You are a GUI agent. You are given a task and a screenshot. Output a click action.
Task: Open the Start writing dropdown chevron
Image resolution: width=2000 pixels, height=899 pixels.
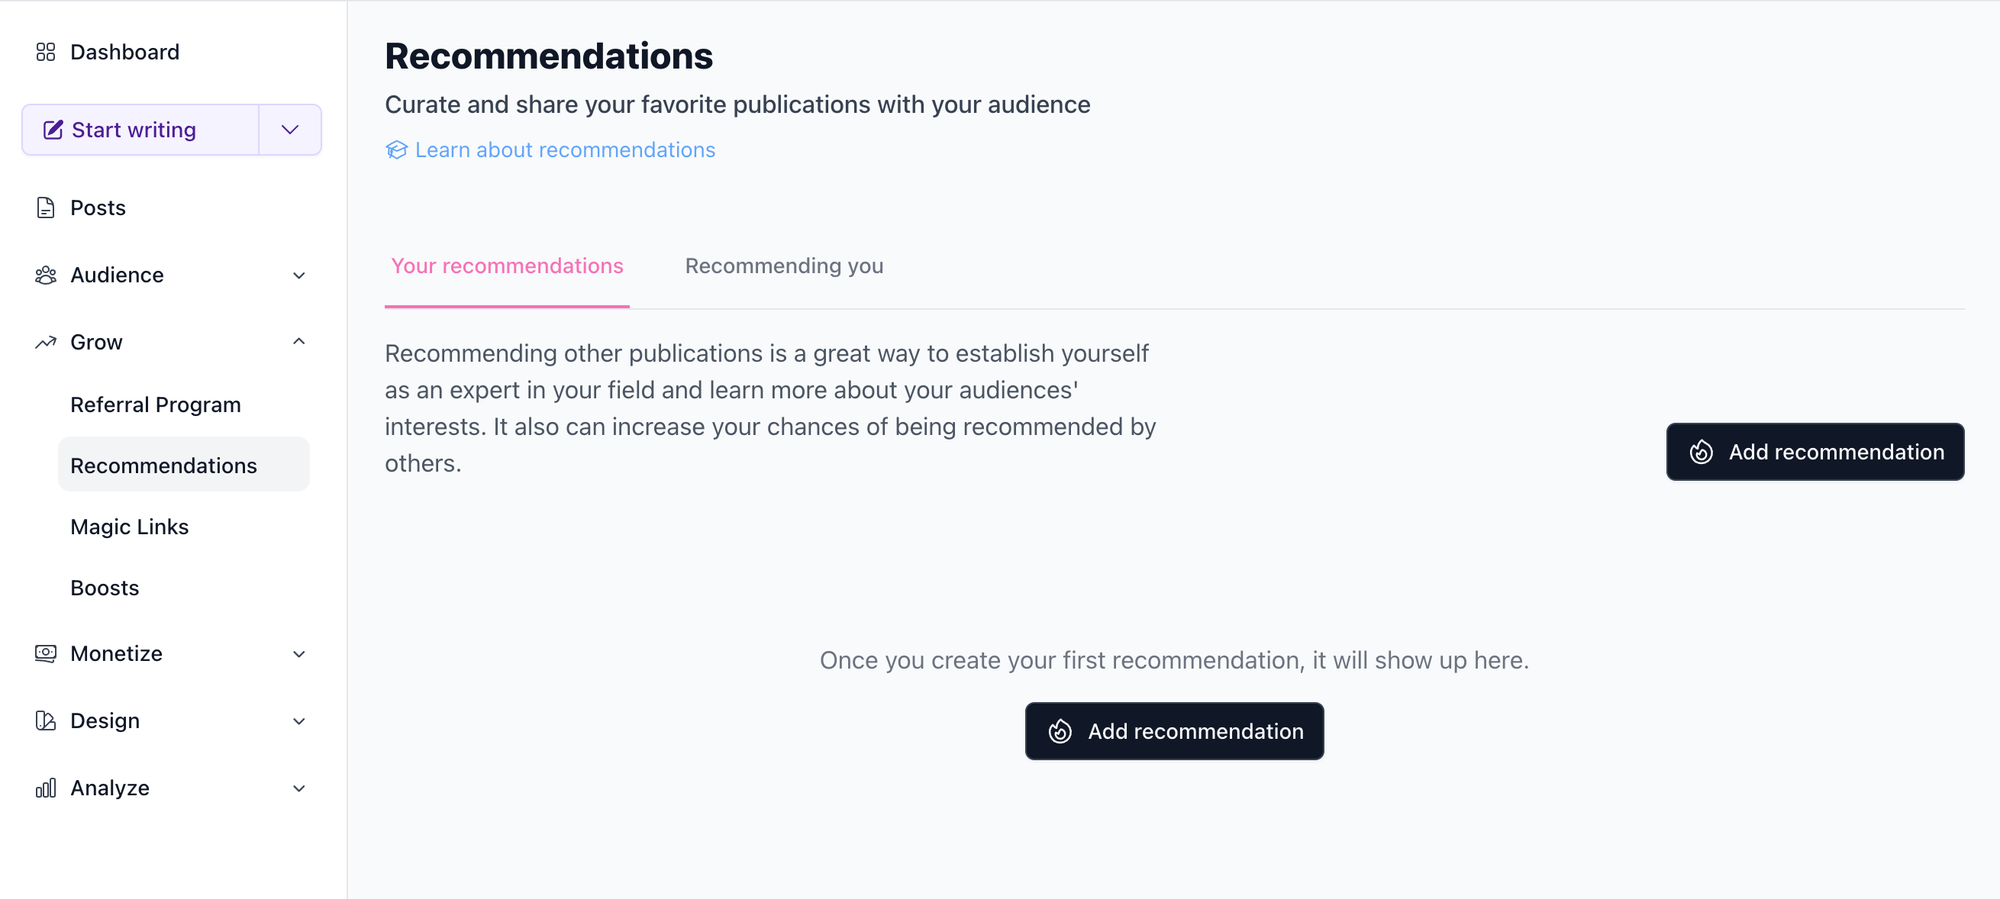[290, 129]
